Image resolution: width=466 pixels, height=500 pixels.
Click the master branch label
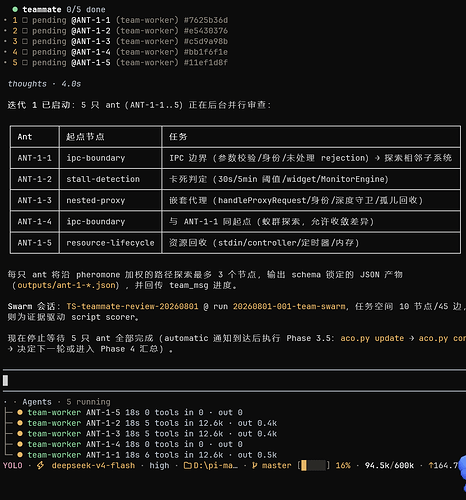(x=277, y=465)
